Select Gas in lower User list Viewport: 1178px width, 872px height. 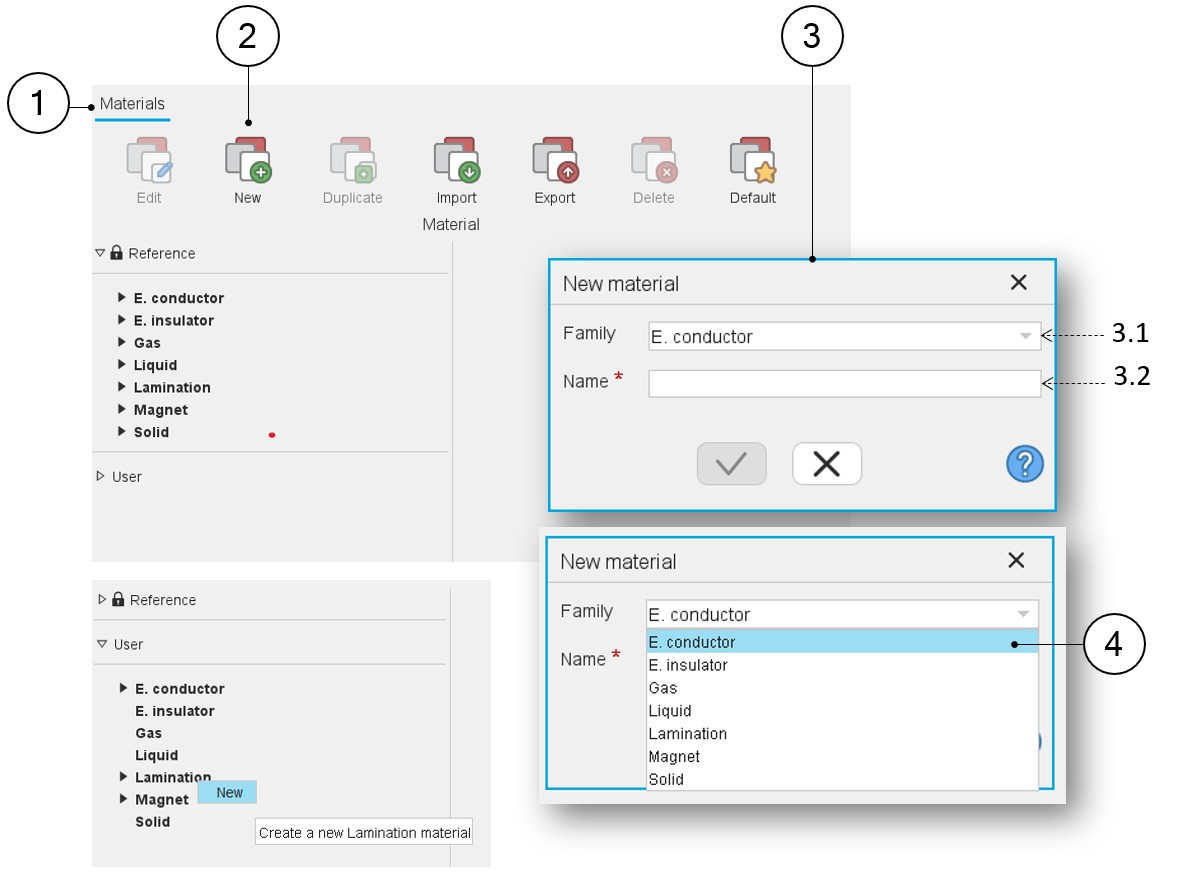point(149,733)
